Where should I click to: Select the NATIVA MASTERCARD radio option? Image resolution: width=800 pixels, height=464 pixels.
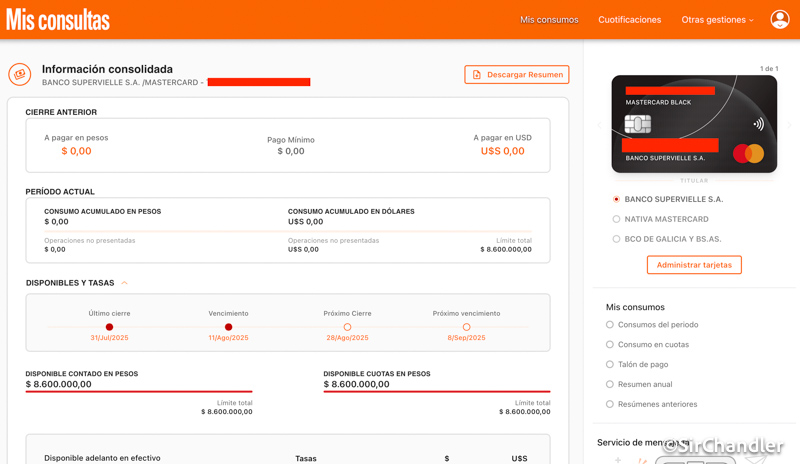tap(616, 219)
